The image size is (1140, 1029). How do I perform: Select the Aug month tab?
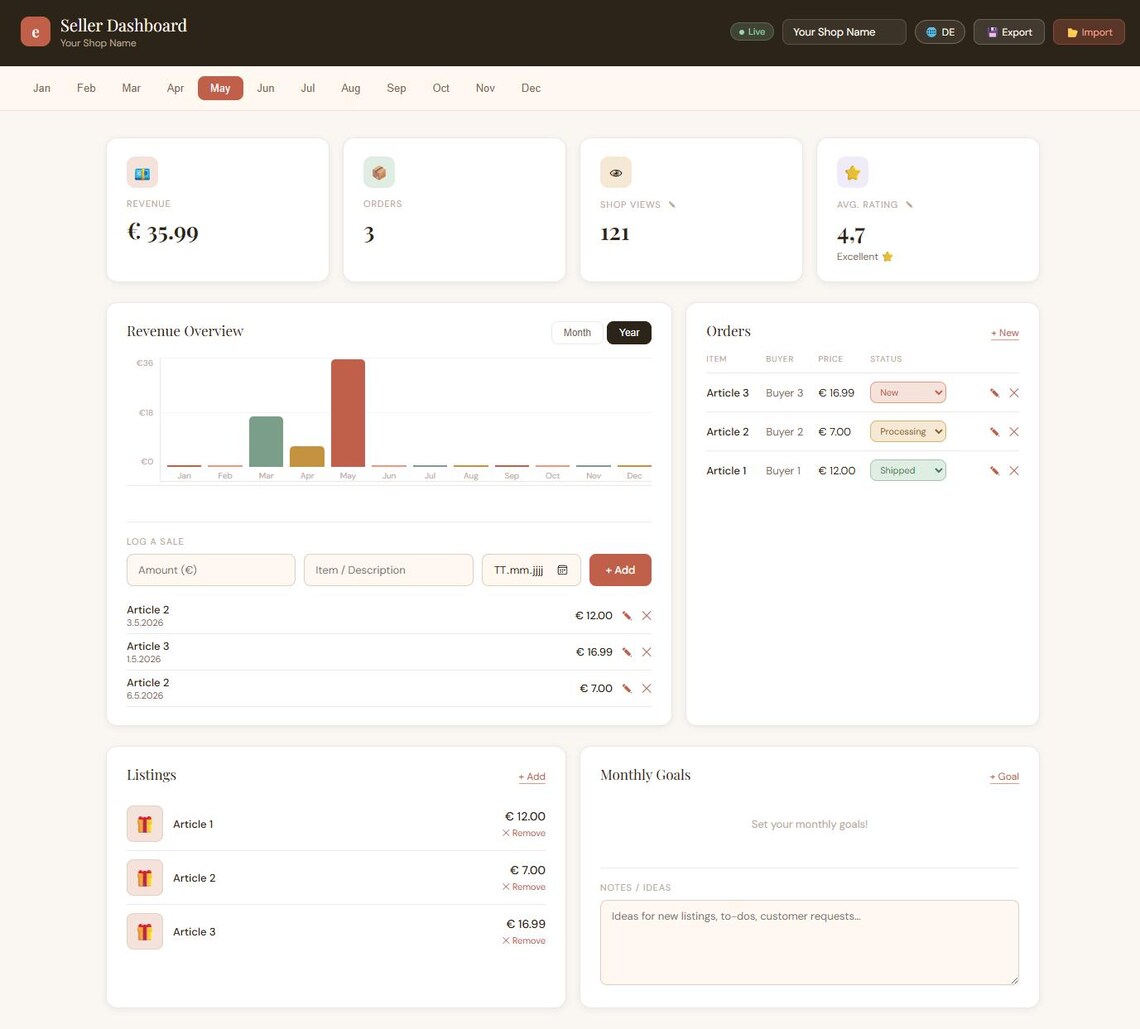[x=350, y=88]
